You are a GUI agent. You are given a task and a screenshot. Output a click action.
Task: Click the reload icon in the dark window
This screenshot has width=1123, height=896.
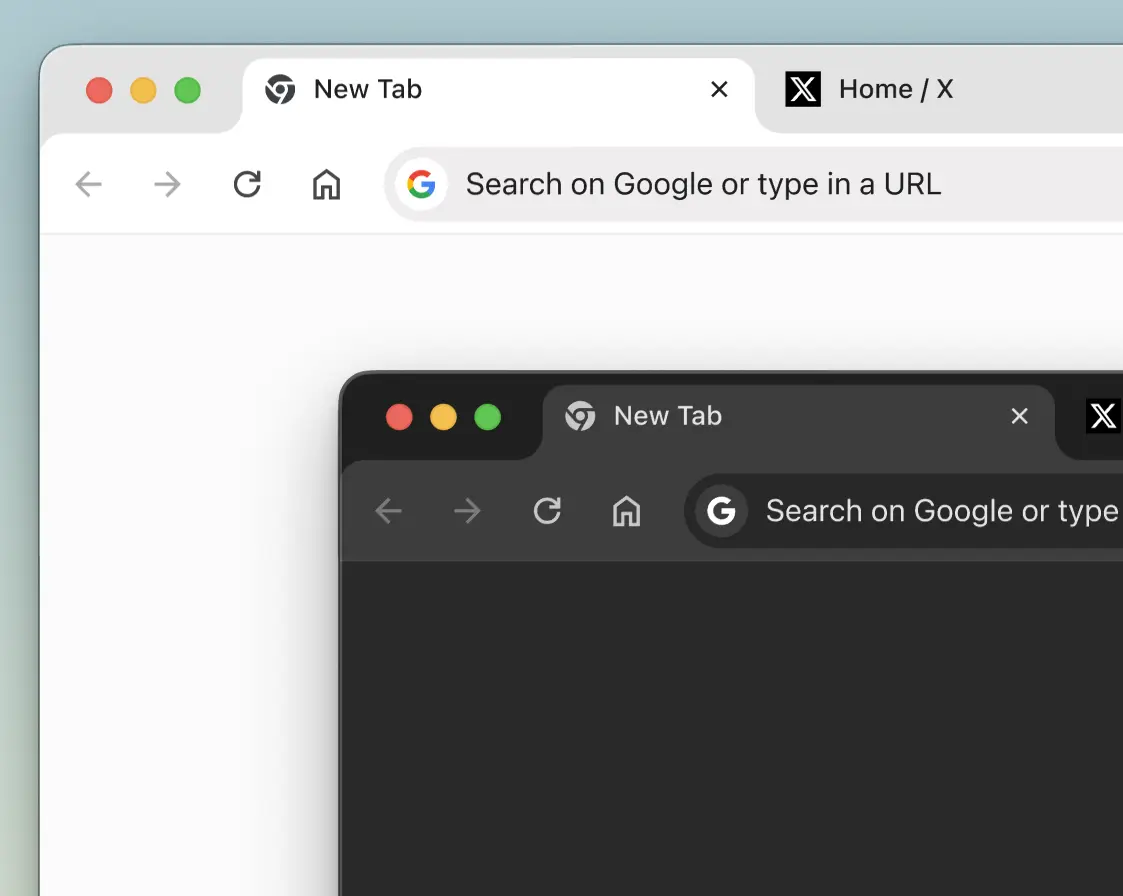coord(547,511)
